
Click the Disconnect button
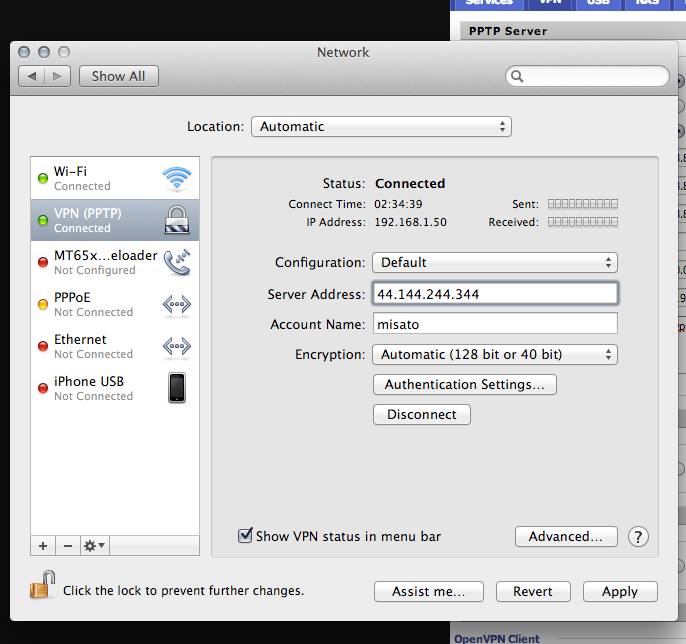(x=422, y=414)
